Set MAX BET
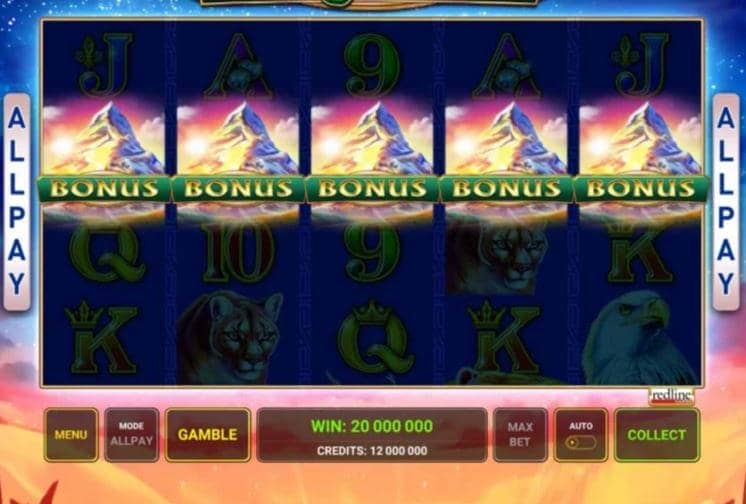Screen dimensions: 746x504 (x=520, y=435)
